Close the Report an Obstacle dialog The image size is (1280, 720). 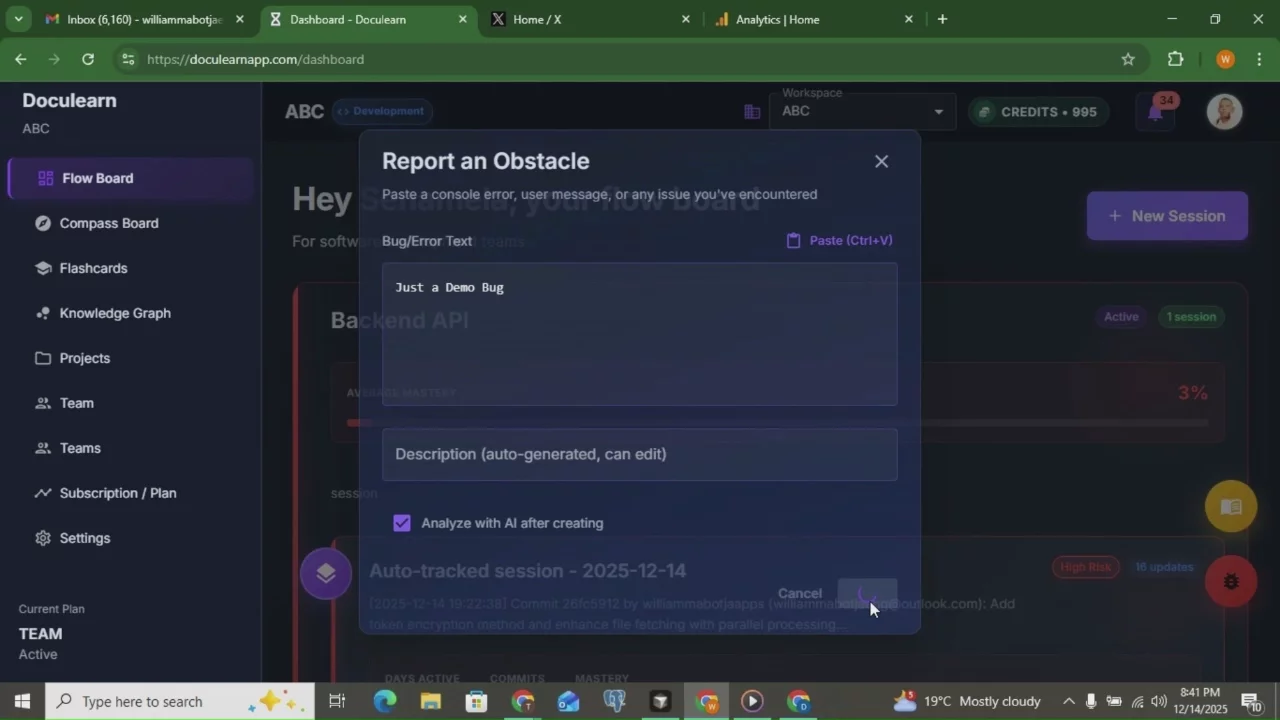click(881, 161)
